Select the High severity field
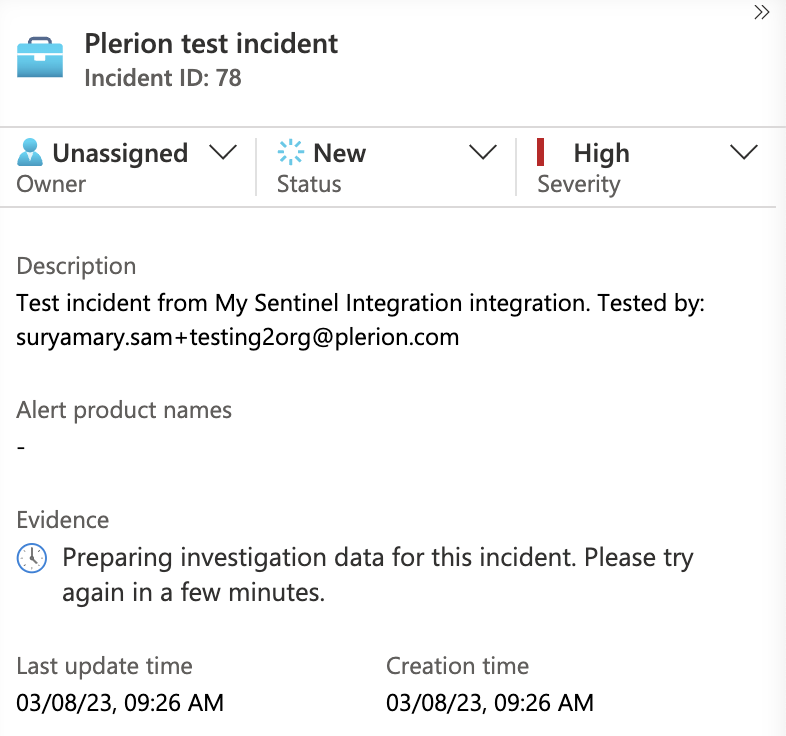 point(647,166)
